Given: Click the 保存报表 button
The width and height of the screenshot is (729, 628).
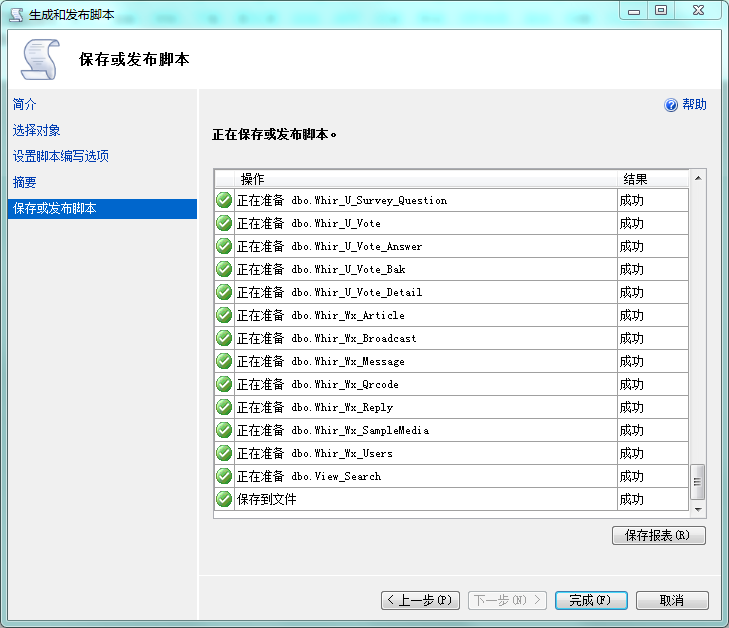Looking at the screenshot, I should [658, 535].
